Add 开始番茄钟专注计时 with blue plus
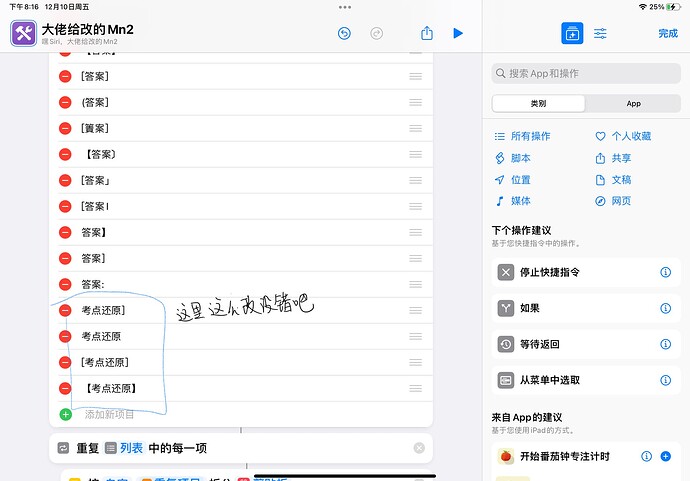This screenshot has width=690, height=481. click(x=665, y=456)
